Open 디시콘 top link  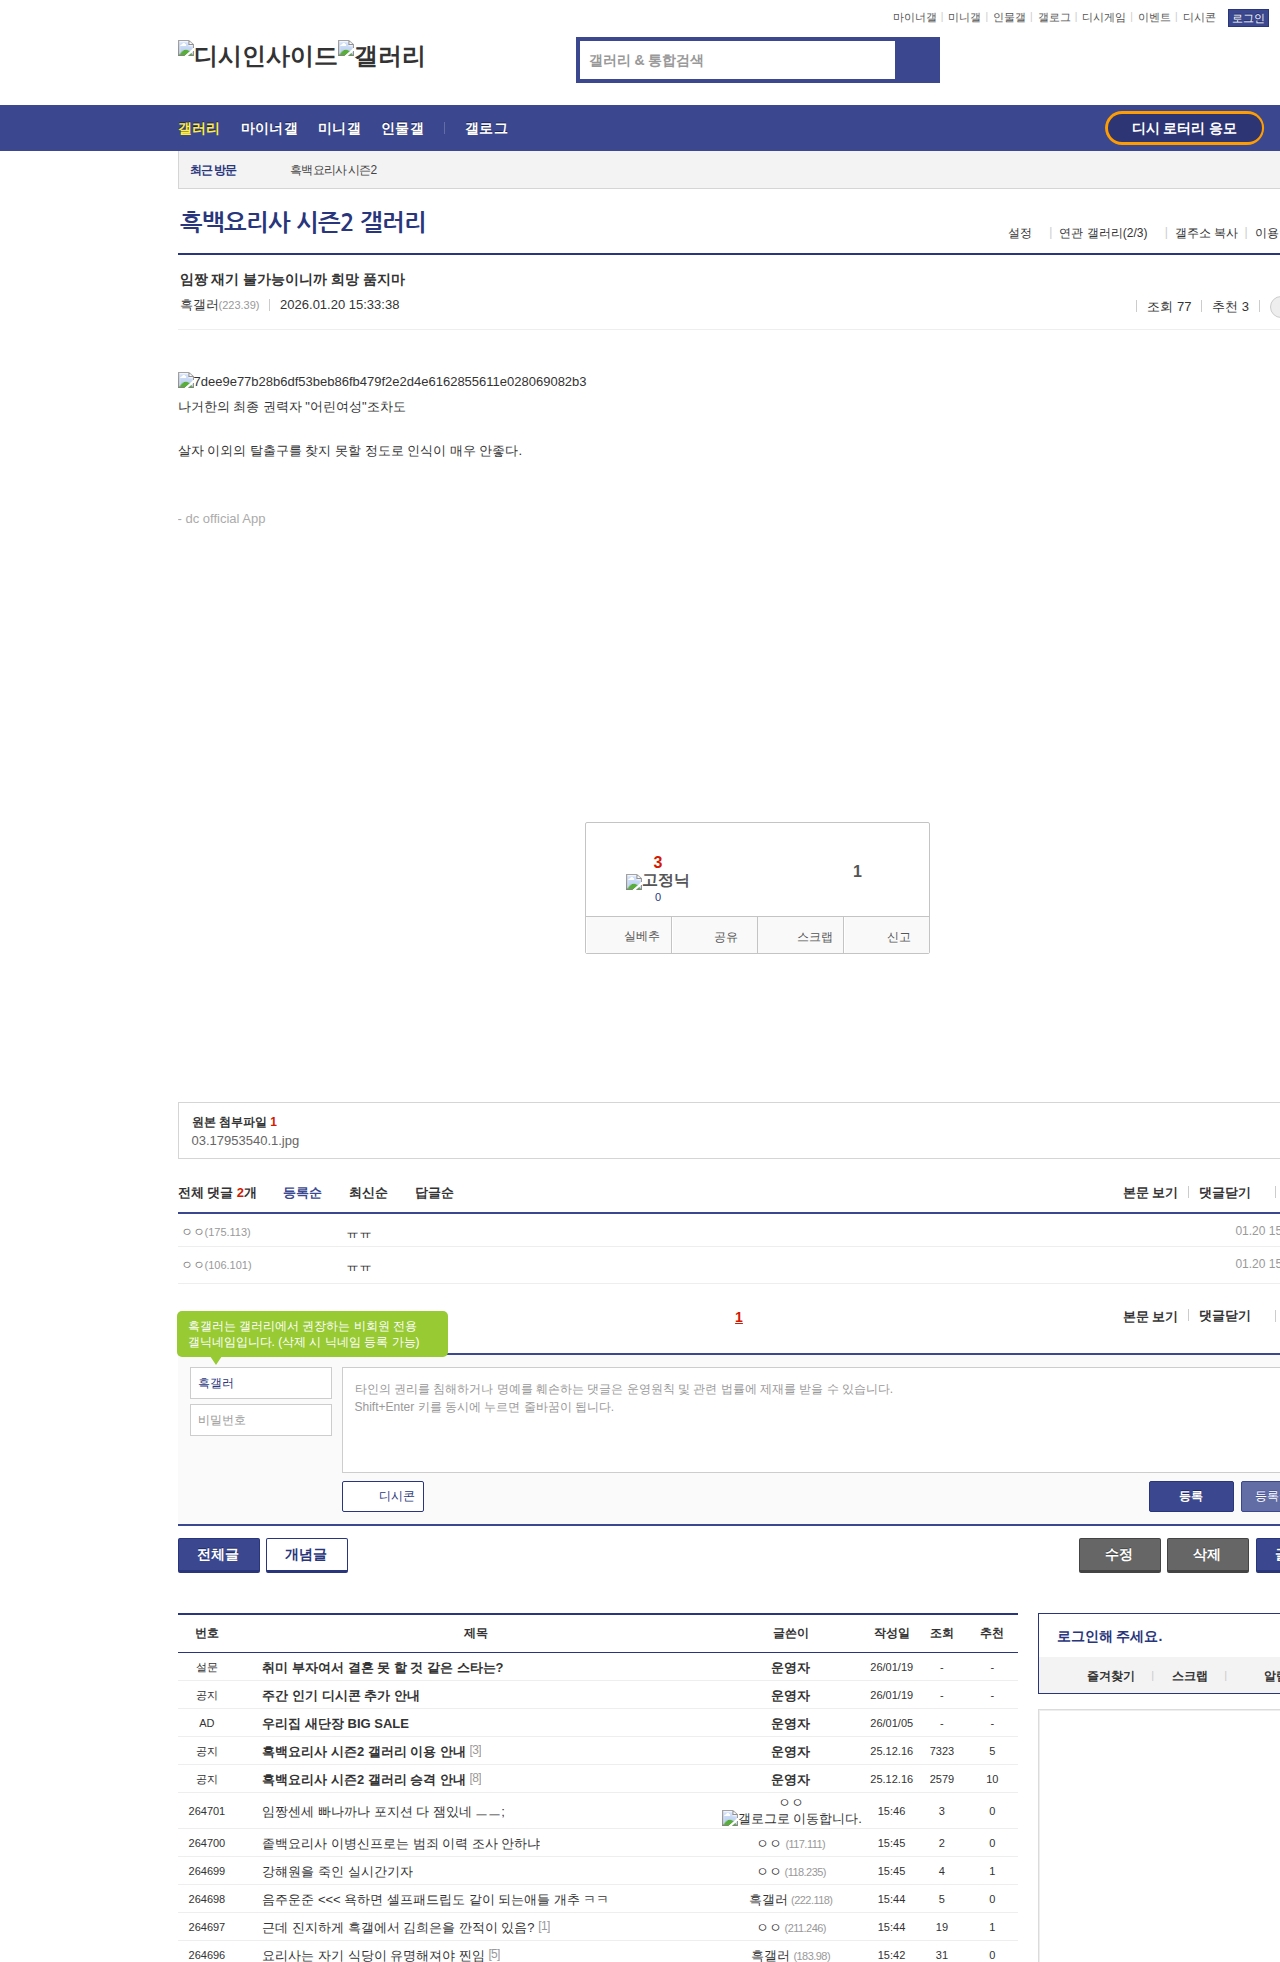click(x=1199, y=18)
